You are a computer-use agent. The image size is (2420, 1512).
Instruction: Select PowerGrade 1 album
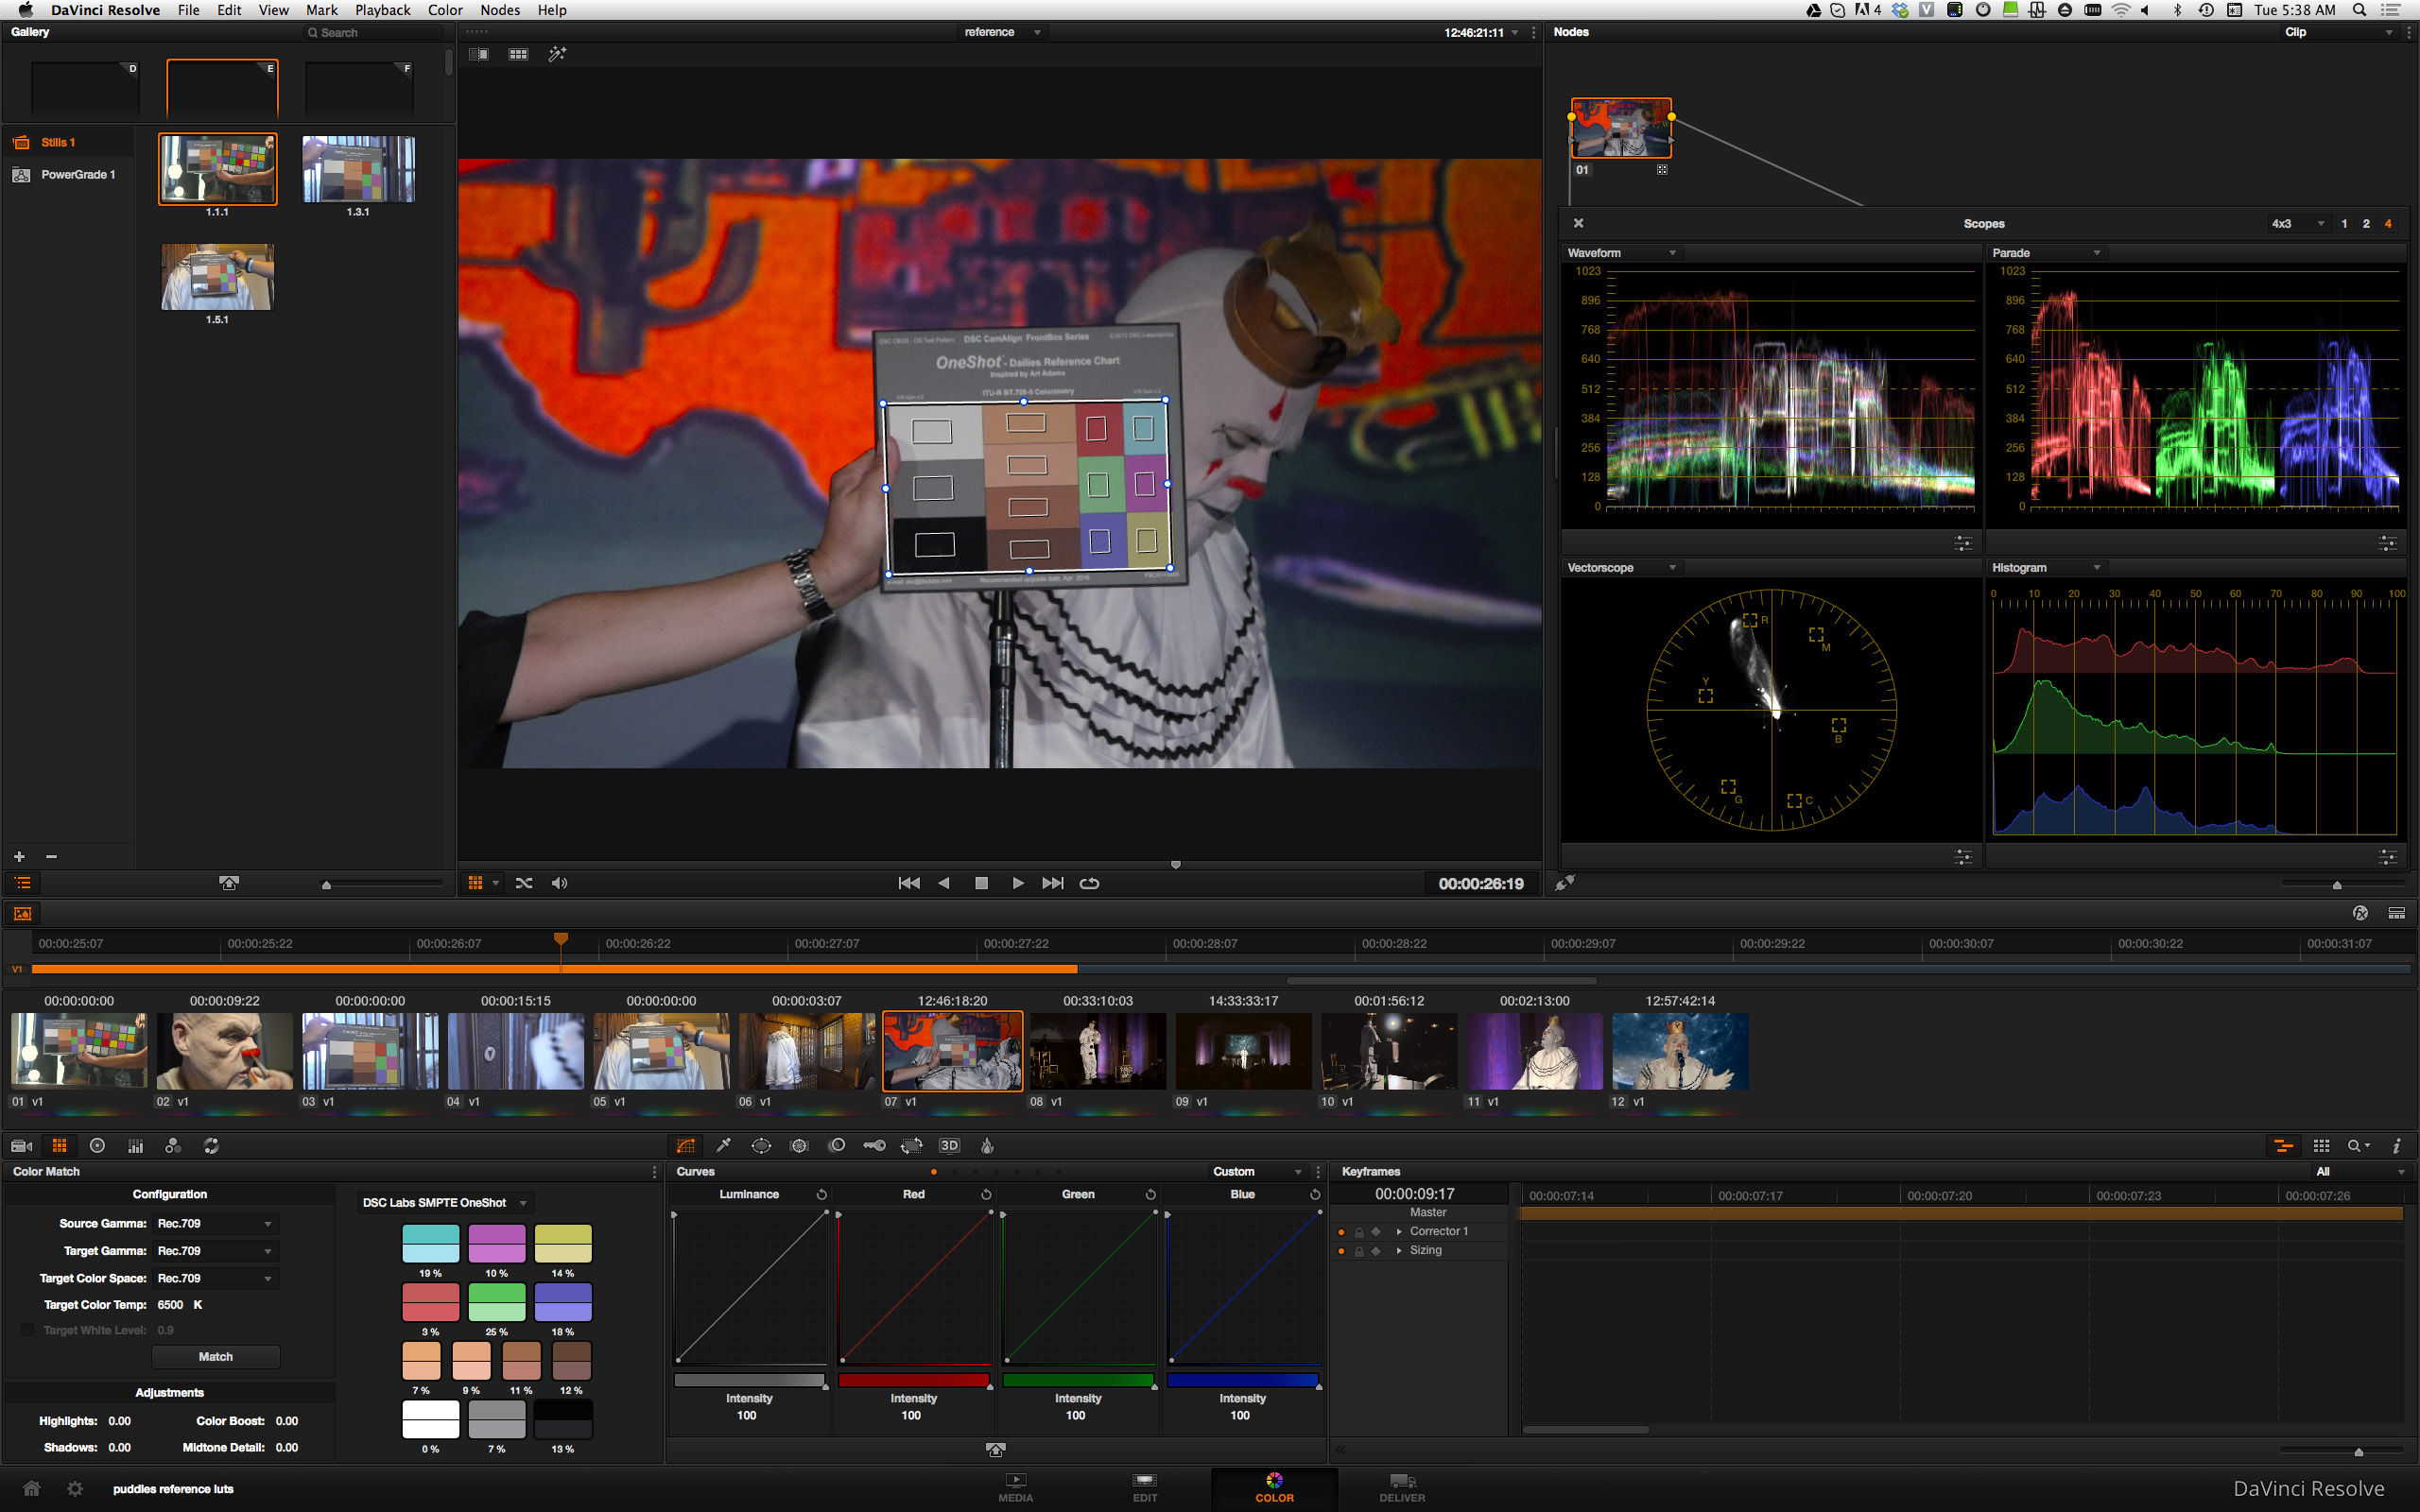(x=78, y=175)
